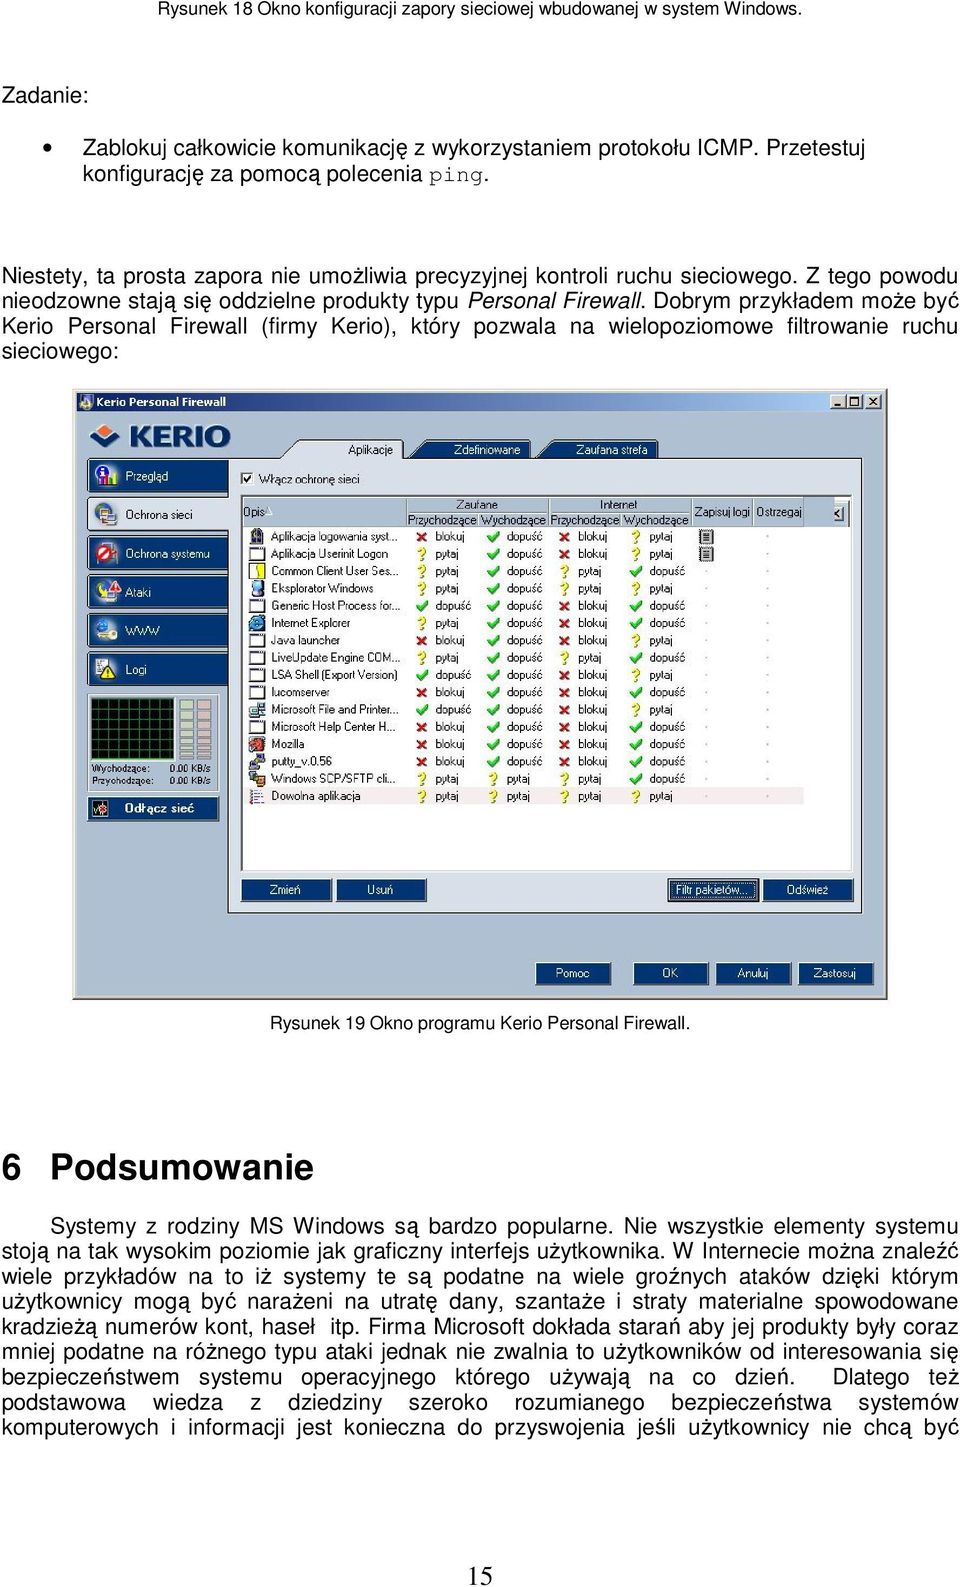The width and height of the screenshot is (960, 1587).
Task: Select the Aplikacja Userinit Logon row name
Action: click(329, 554)
